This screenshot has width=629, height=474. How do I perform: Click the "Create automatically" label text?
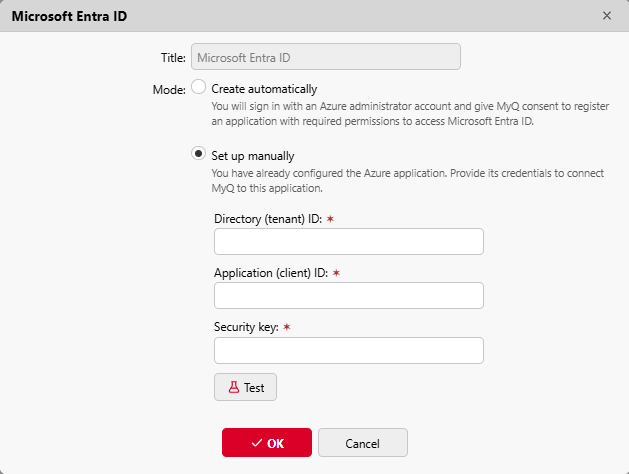tap(264, 89)
